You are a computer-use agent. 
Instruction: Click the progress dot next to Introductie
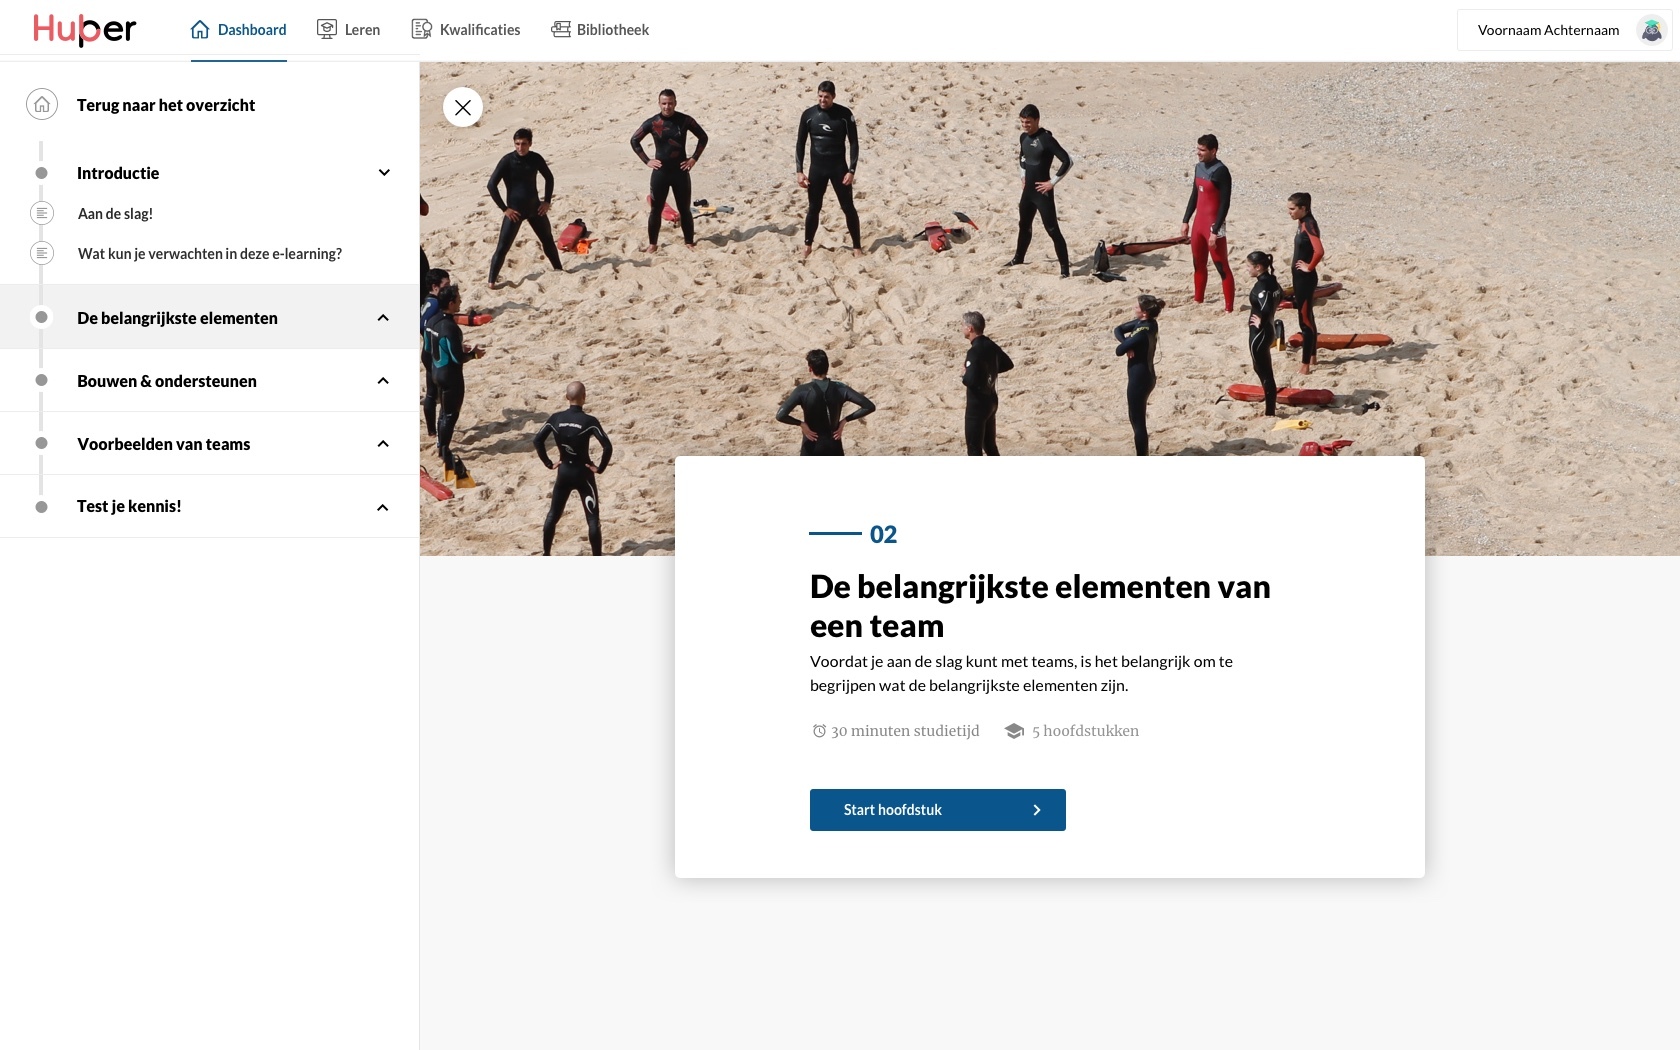[41, 173]
